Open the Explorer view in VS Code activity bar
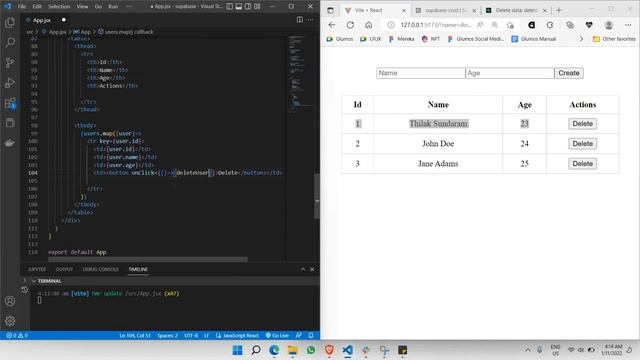The image size is (640, 360). pyautogui.click(x=10, y=23)
